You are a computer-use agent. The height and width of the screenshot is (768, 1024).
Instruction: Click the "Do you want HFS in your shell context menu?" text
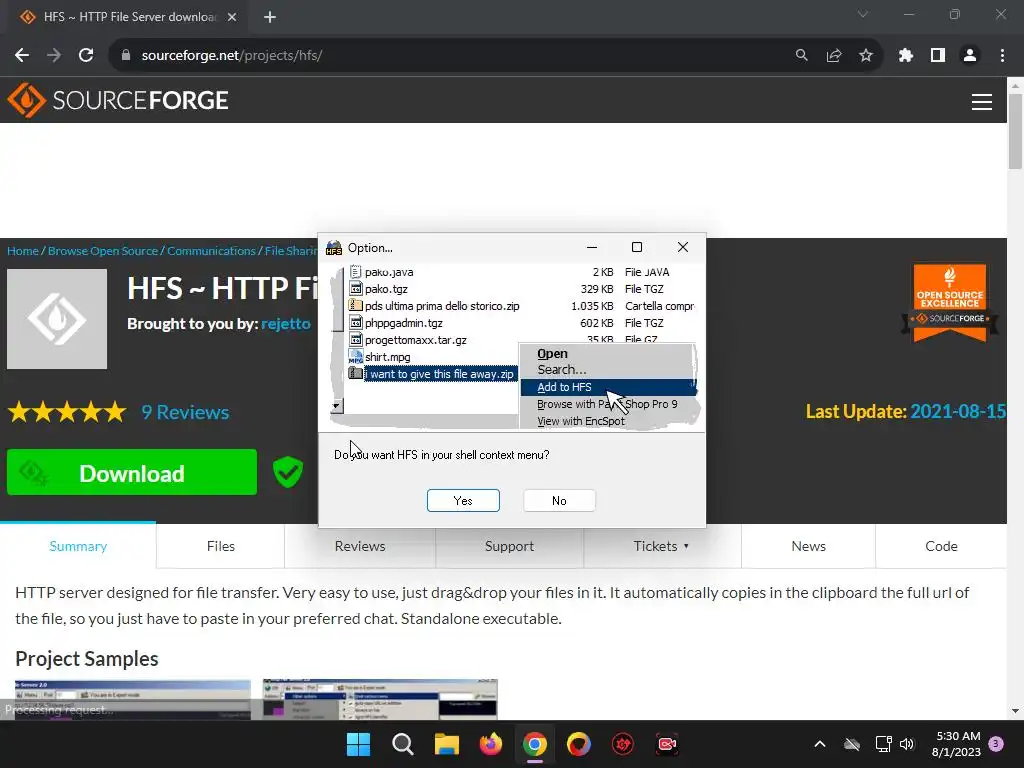pos(441,455)
